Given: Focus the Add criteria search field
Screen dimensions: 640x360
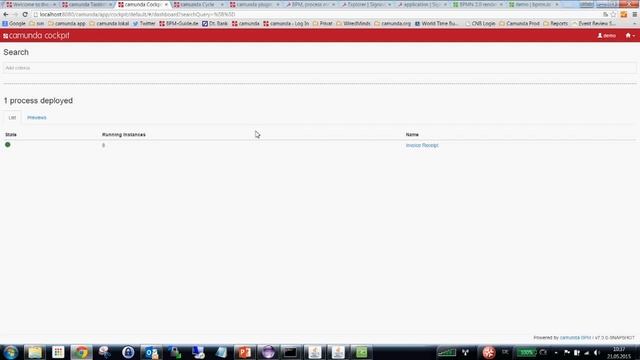Looking at the screenshot, I should coord(320,68).
